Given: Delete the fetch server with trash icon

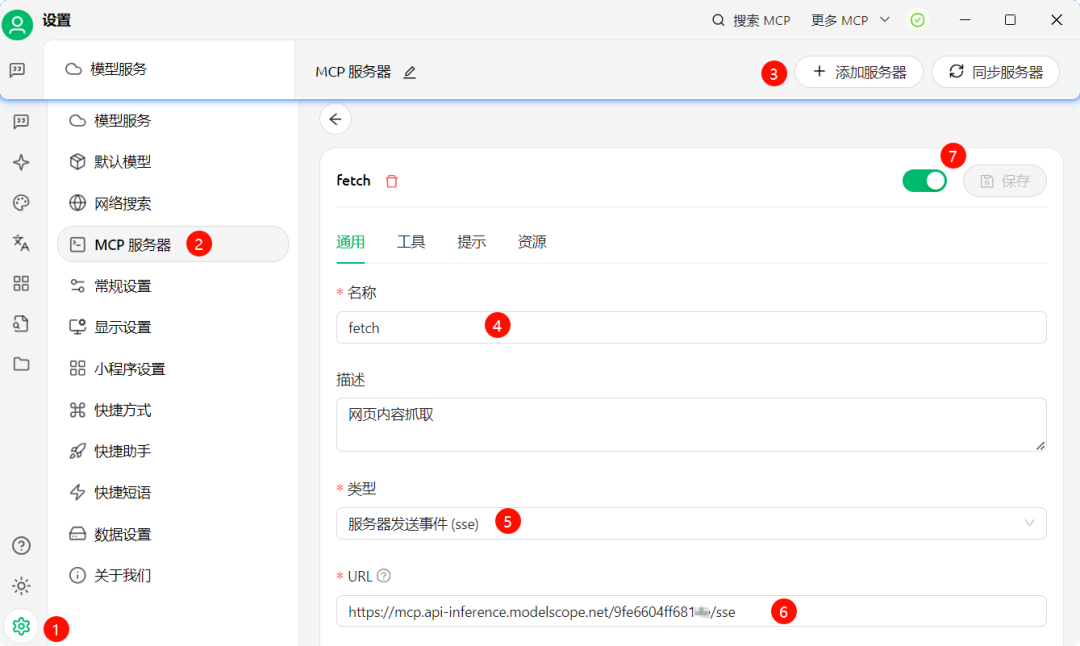Looking at the screenshot, I should pyautogui.click(x=392, y=181).
